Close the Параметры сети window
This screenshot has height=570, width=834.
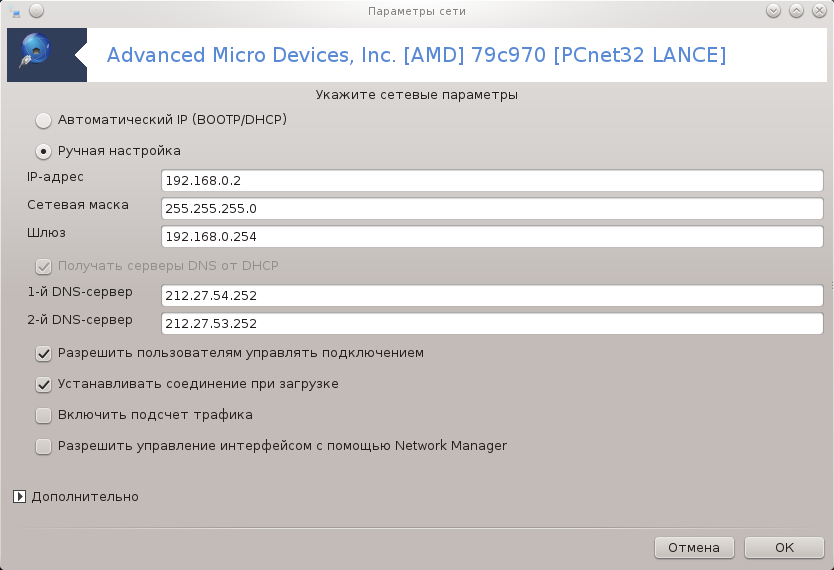tap(819, 11)
